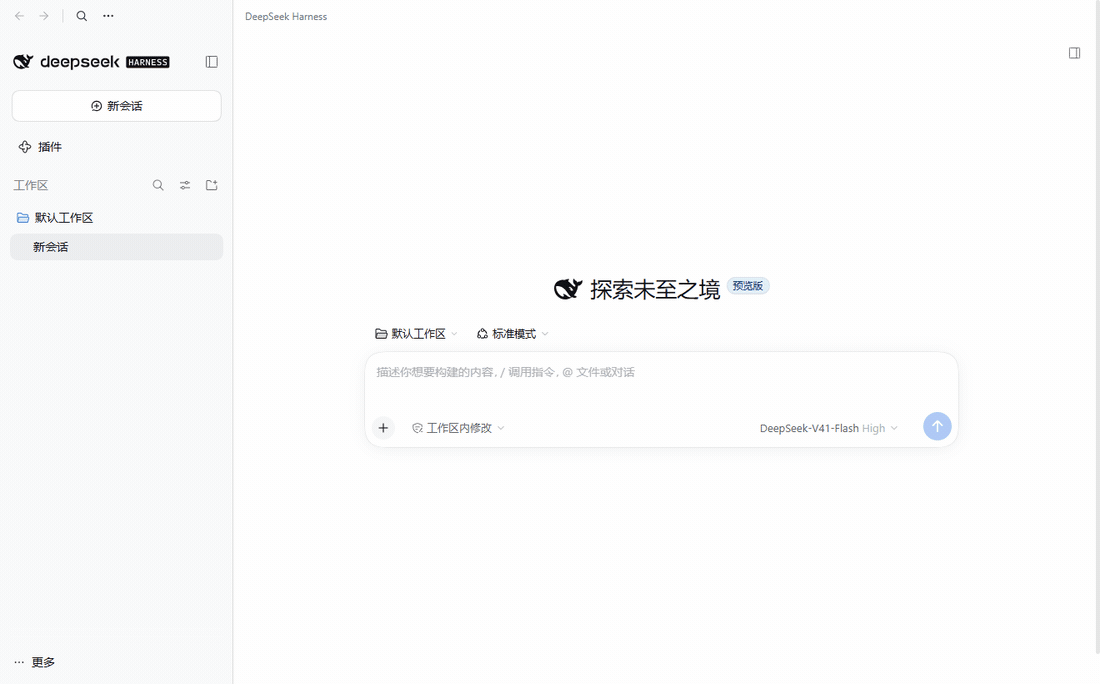1100x684 pixels.
Task: Open the DeepSeek-V41-Flash model selector
Action: 829,428
